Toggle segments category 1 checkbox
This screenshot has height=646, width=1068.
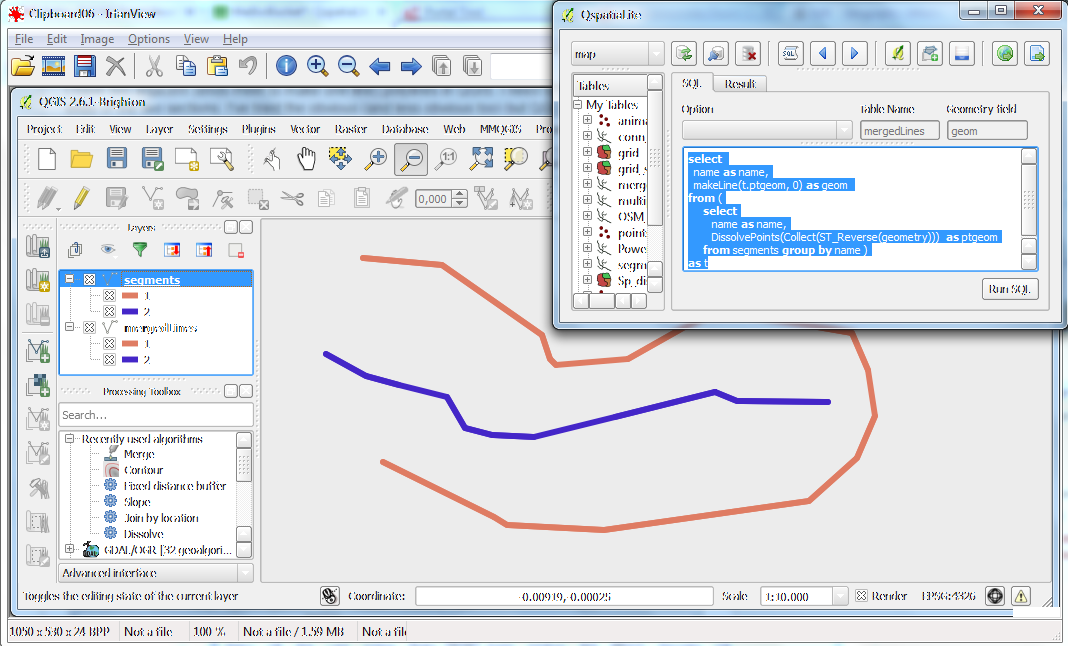pyautogui.click(x=110, y=296)
